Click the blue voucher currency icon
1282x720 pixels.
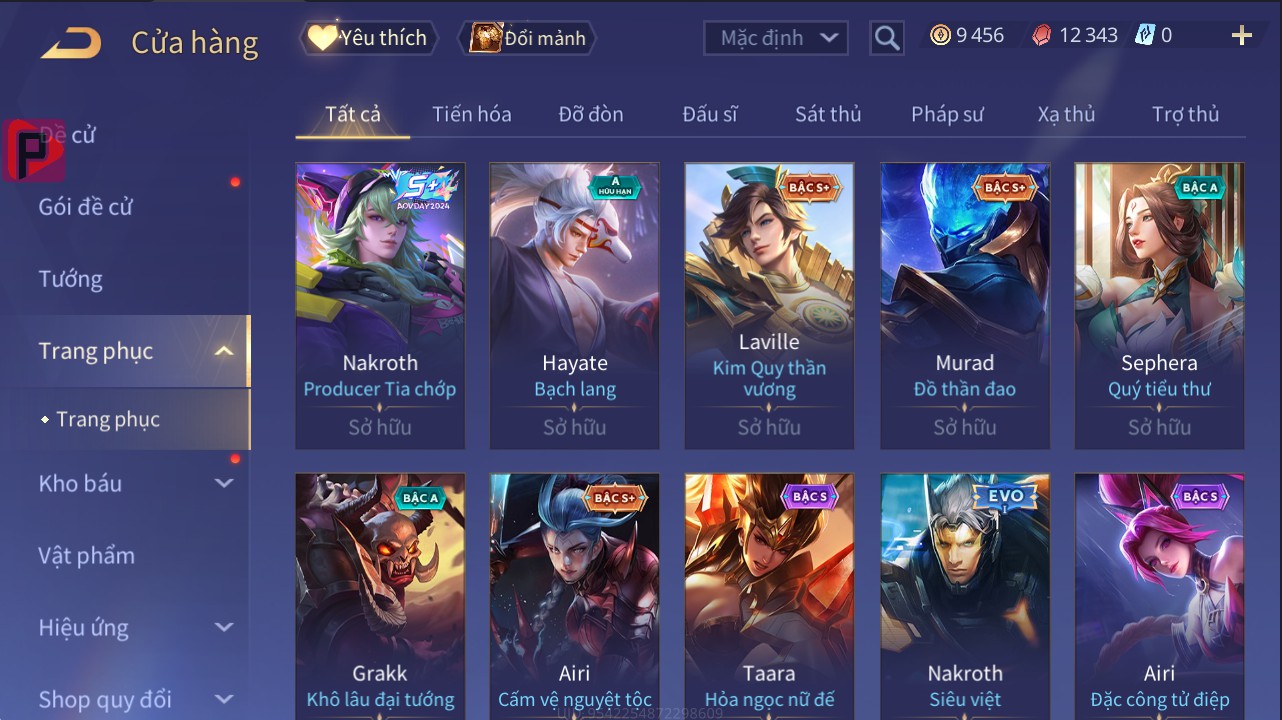click(1145, 36)
